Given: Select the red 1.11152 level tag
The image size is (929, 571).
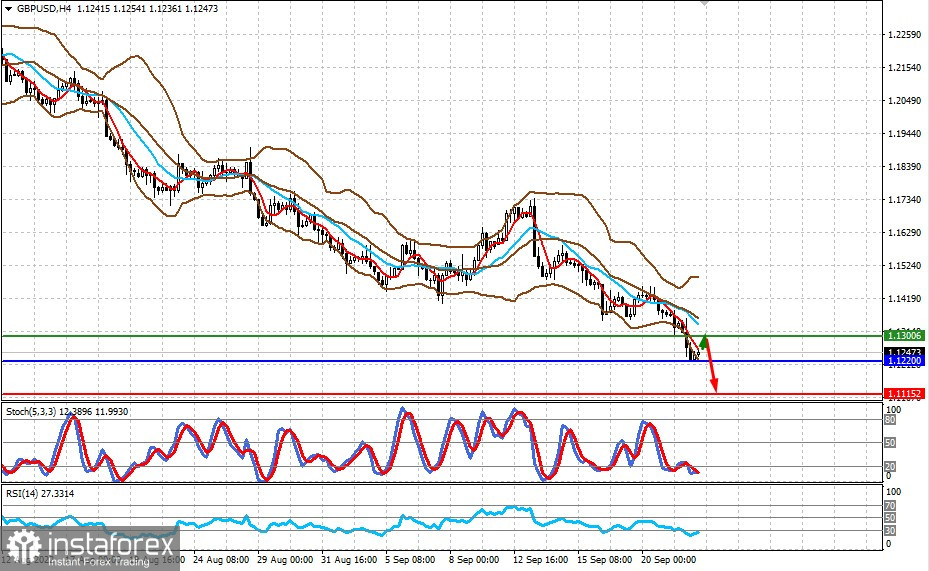Looking at the screenshot, I should [904, 393].
